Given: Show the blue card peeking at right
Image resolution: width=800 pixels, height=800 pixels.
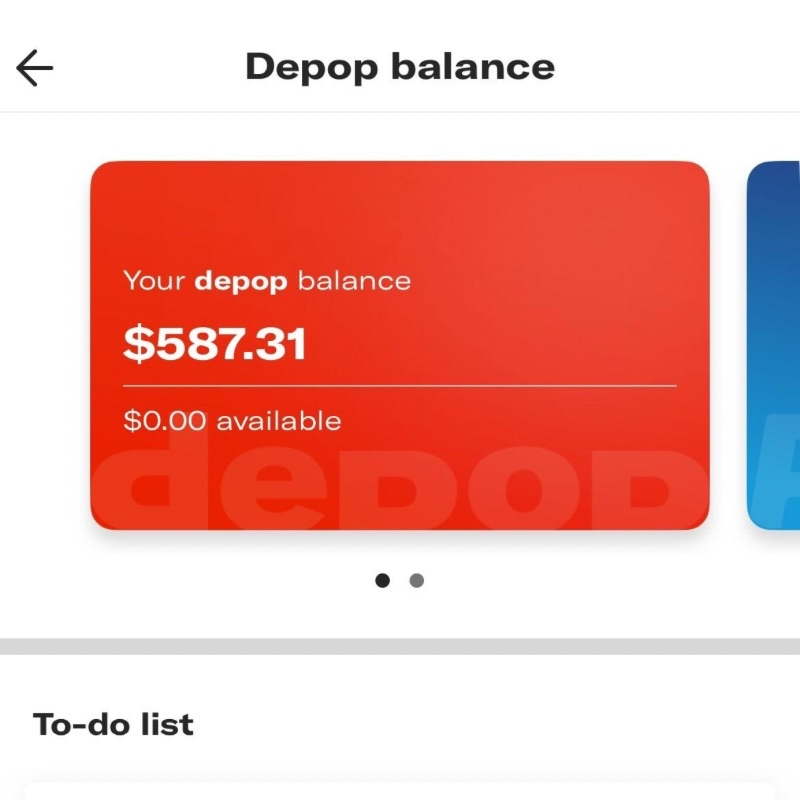Looking at the screenshot, I should tap(775, 345).
